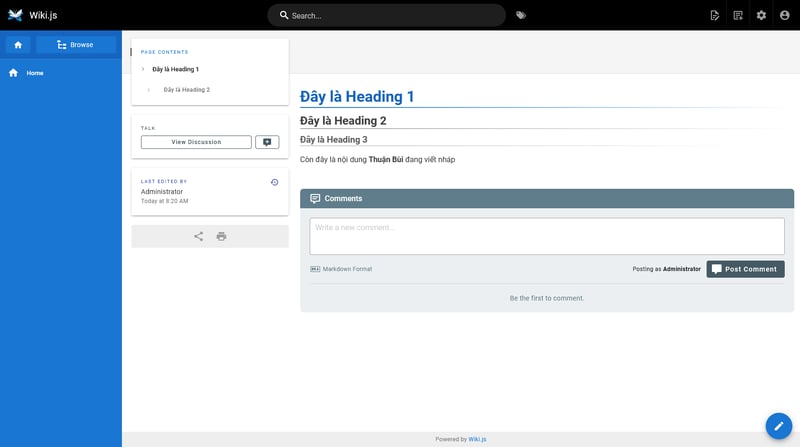Image resolution: width=800 pixels, height=447 pixels.
Task: Click the new page icon
Action: coord(714,15)
